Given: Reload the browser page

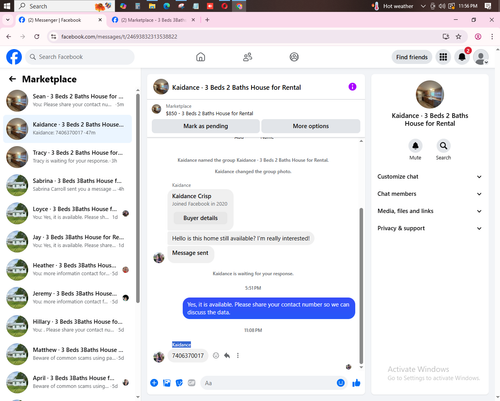Looking at the screenshot, I should pyautogui.click(x=37, y=37).
